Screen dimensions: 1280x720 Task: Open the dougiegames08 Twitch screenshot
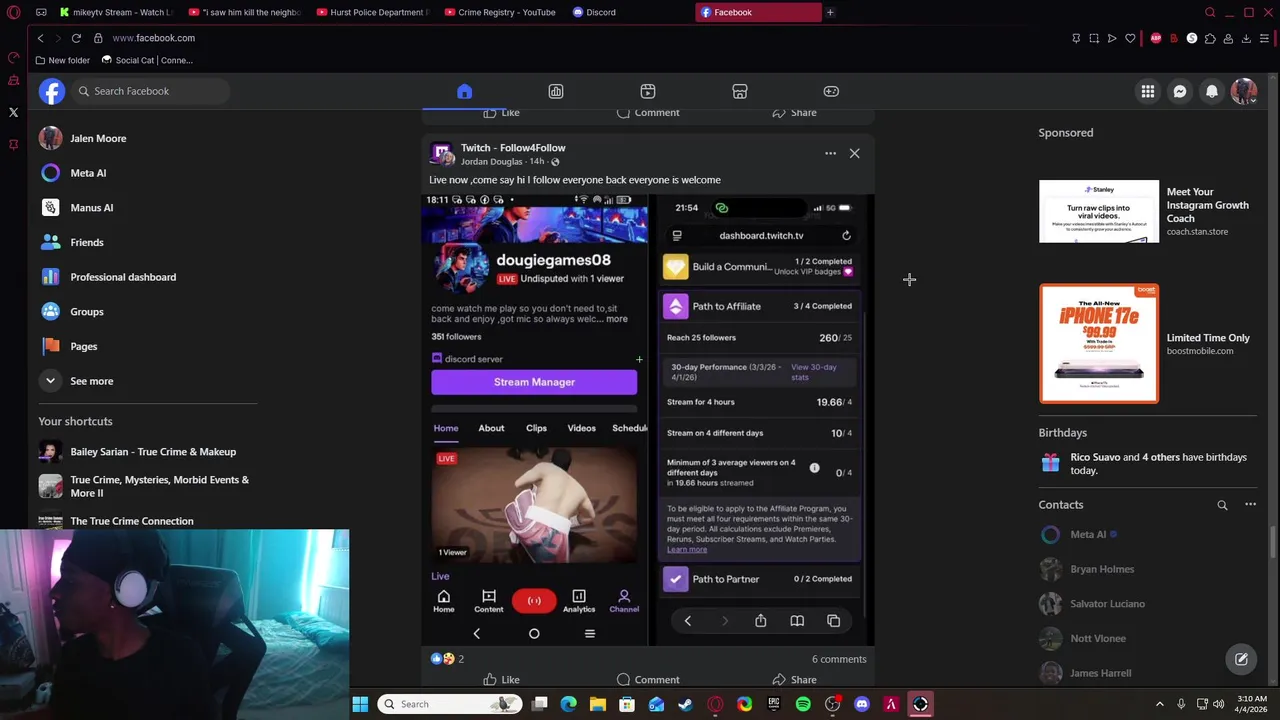[x=534, y=420]
